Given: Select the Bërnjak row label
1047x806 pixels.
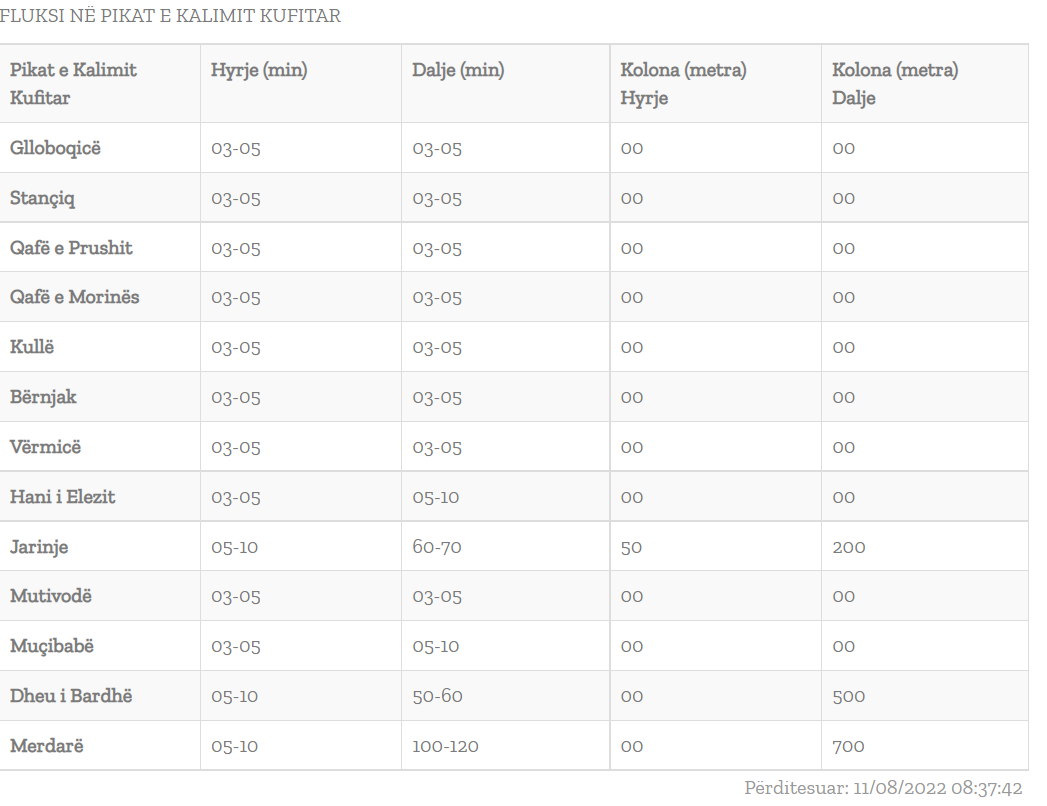Looking at the screenshot, I should pyautogui.click(x=43, y=397).
